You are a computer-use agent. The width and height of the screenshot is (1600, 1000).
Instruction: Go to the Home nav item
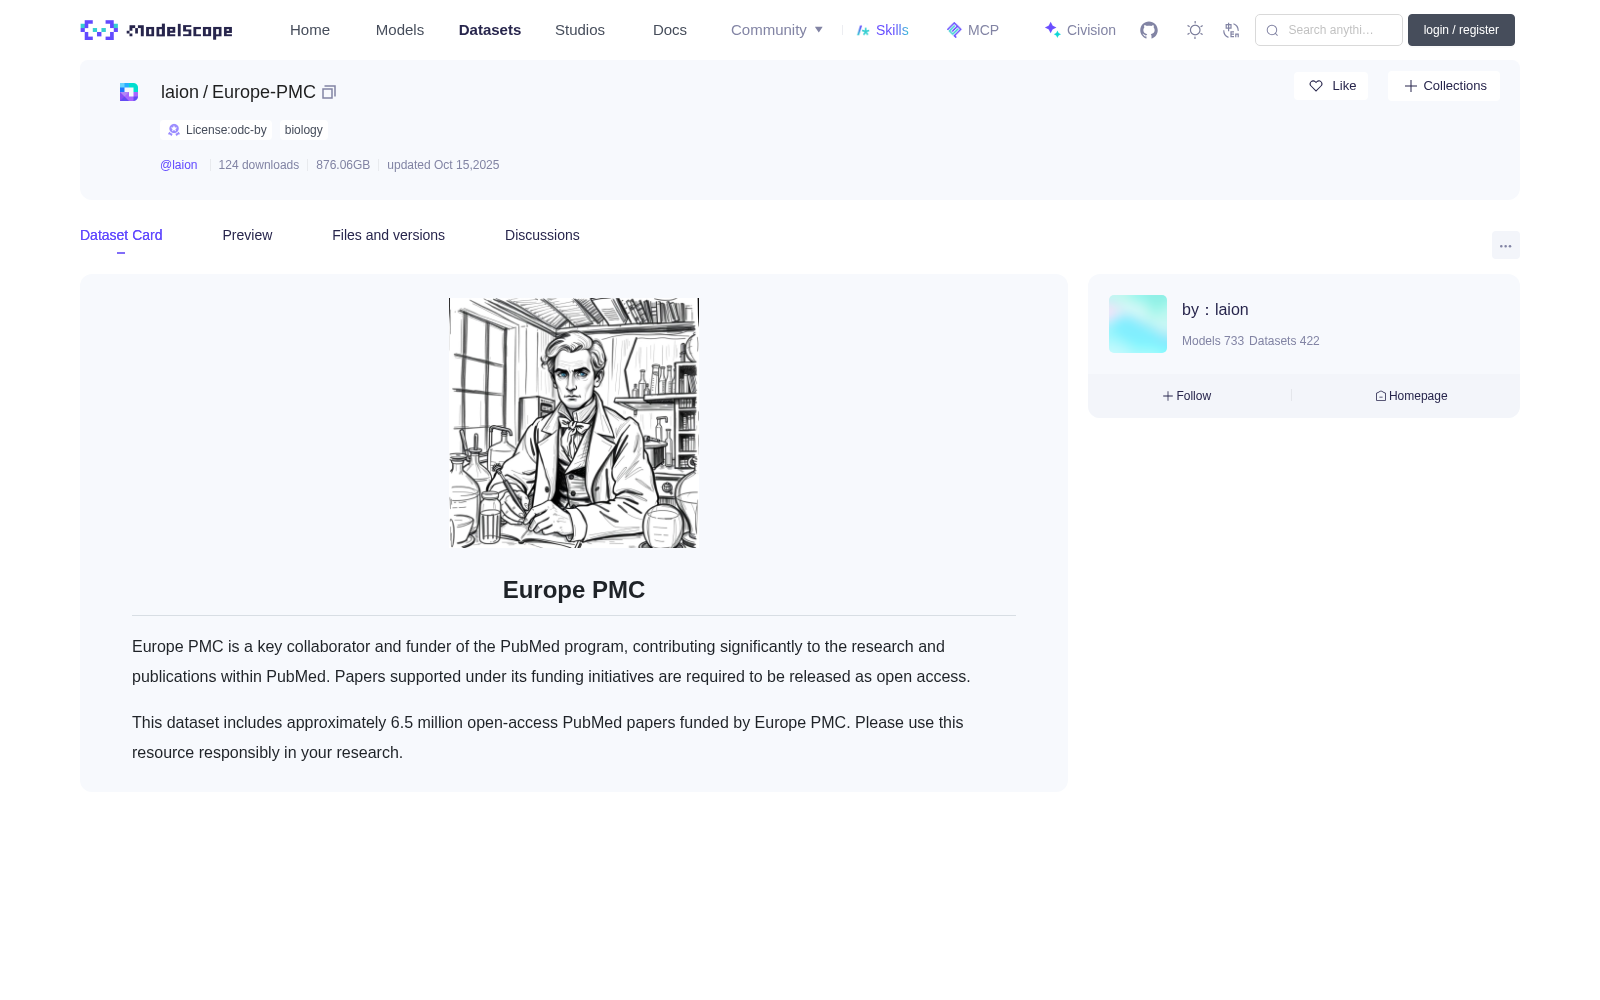[310, 30]
